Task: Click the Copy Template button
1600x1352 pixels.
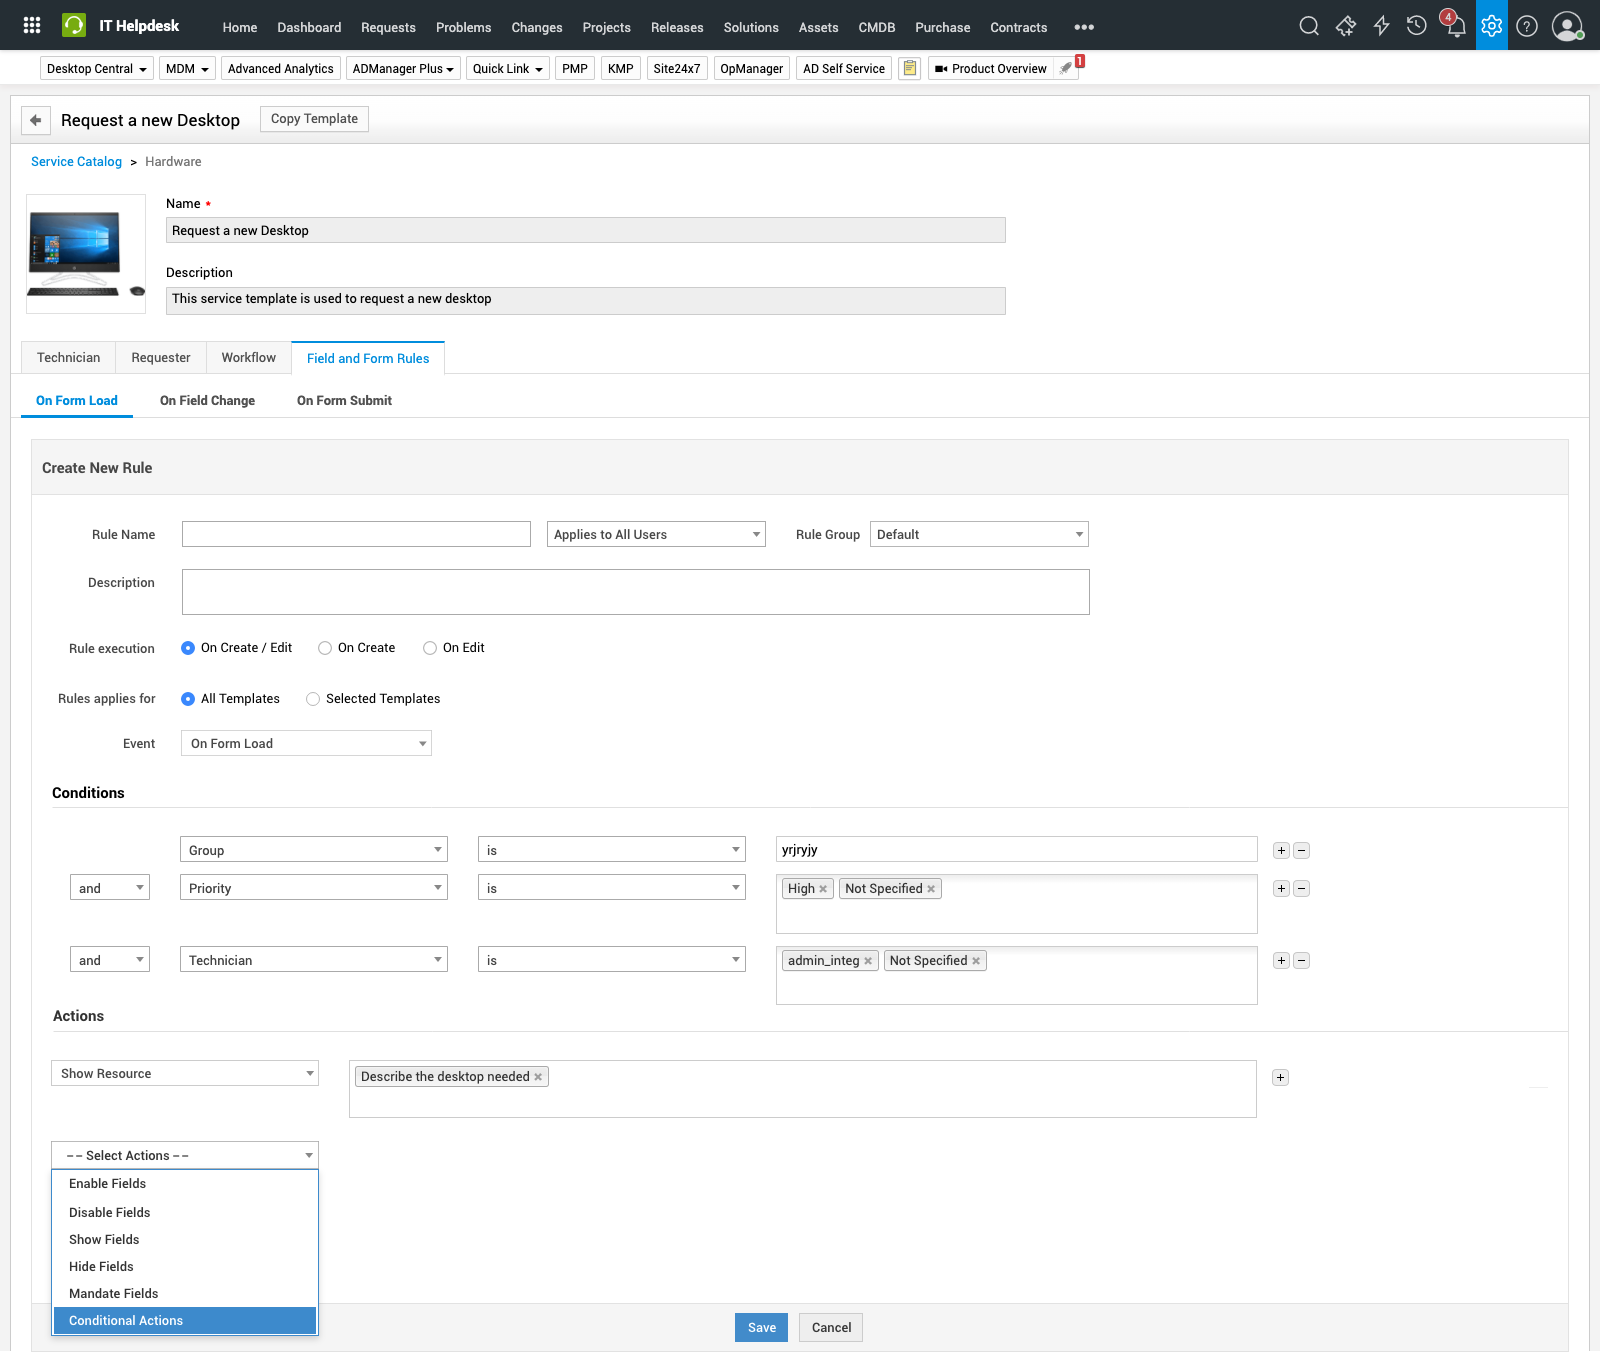Action: pyautogui.click(x=314, y=119)
